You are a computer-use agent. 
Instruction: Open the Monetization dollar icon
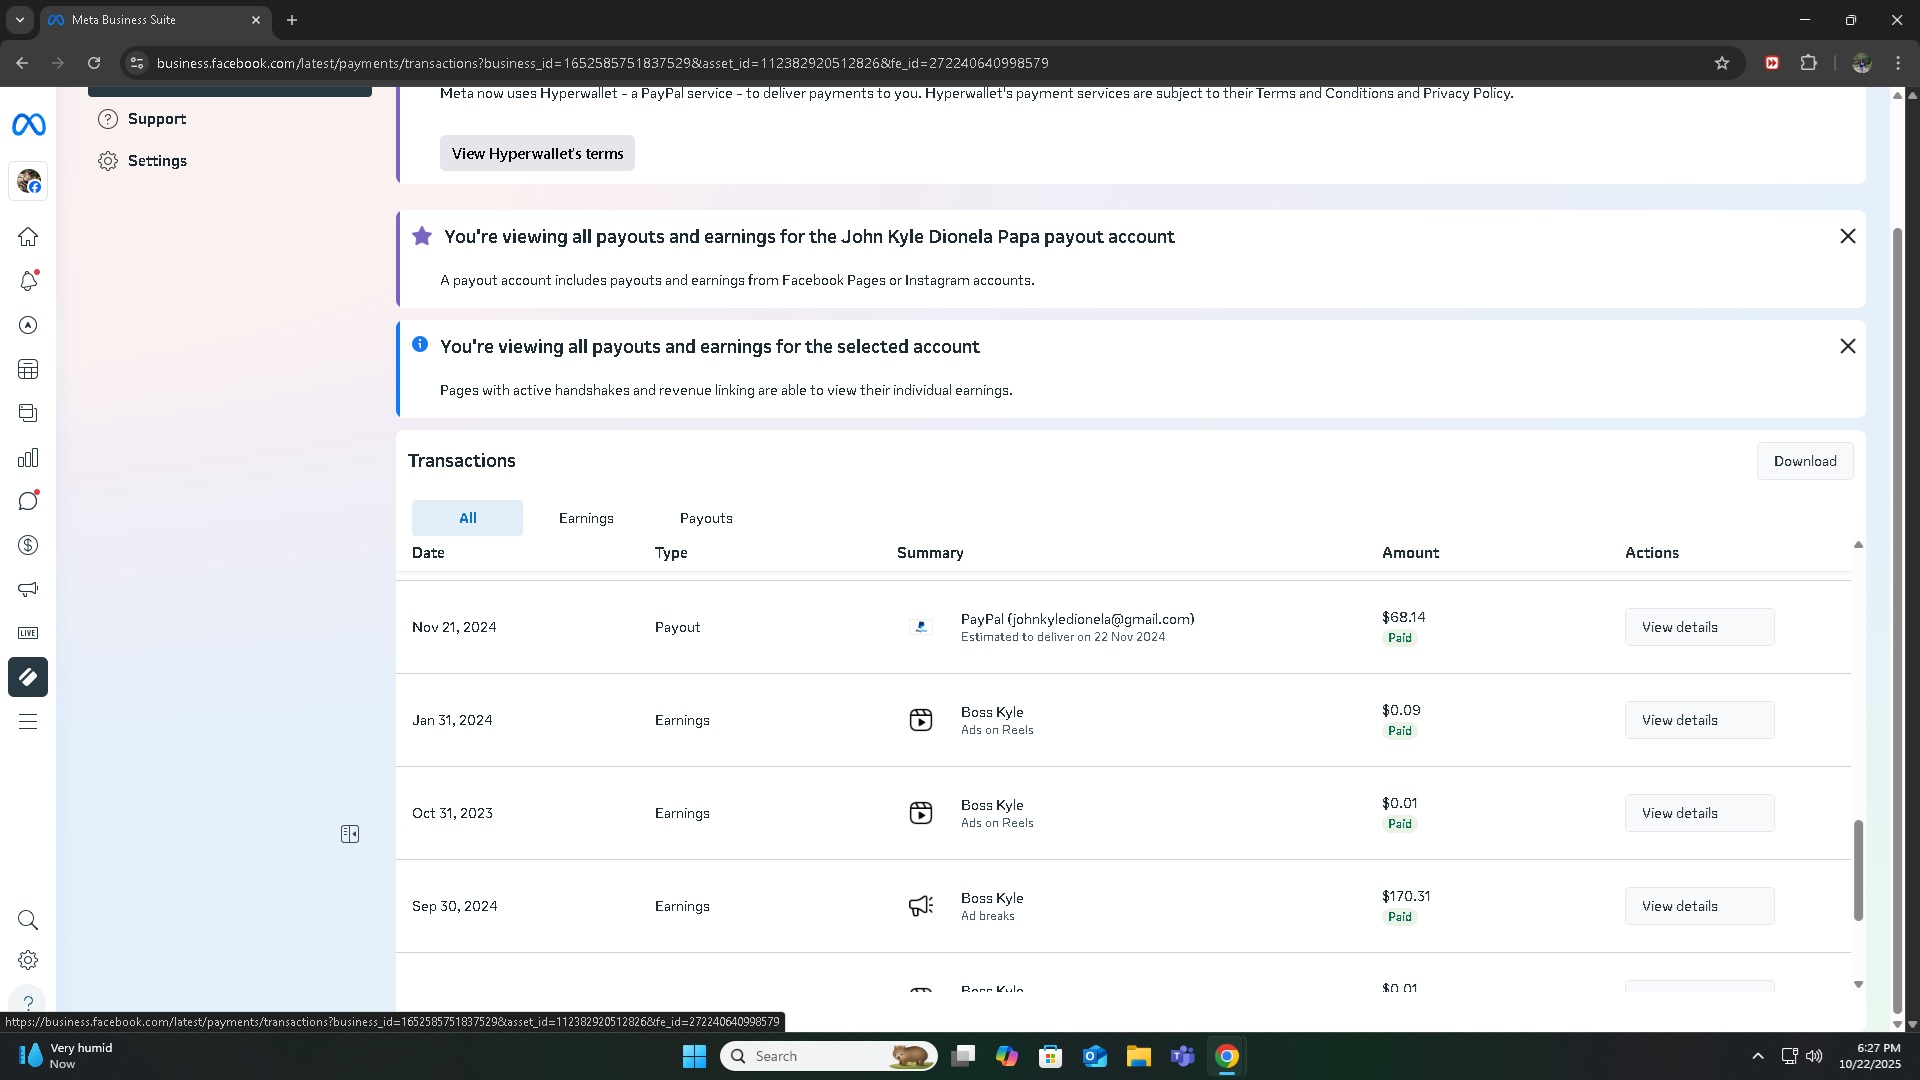28,545
